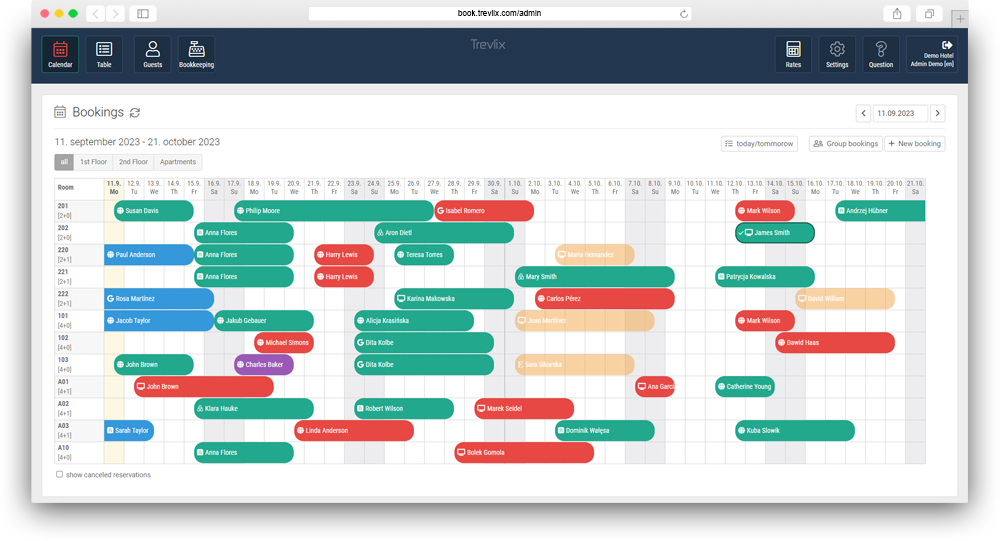Switch to the Apartments tab
The width and height of the screenshot is (1000, 541).
point(178,162)
